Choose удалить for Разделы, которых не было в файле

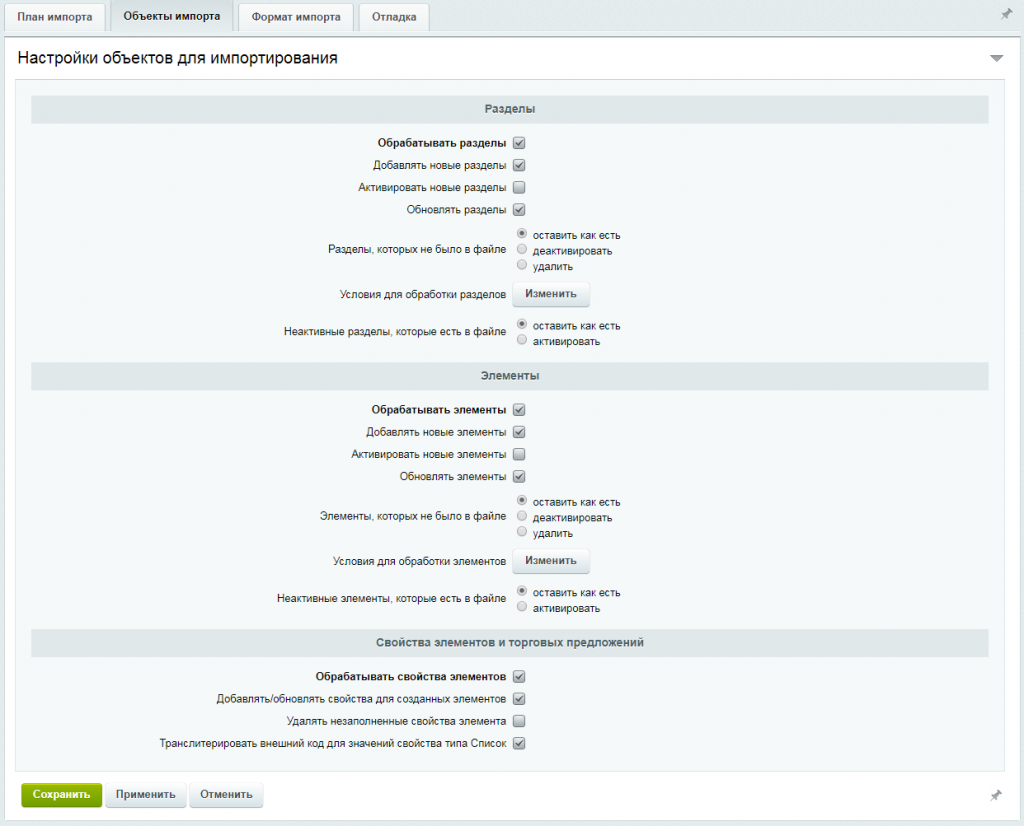coord(522,265)
